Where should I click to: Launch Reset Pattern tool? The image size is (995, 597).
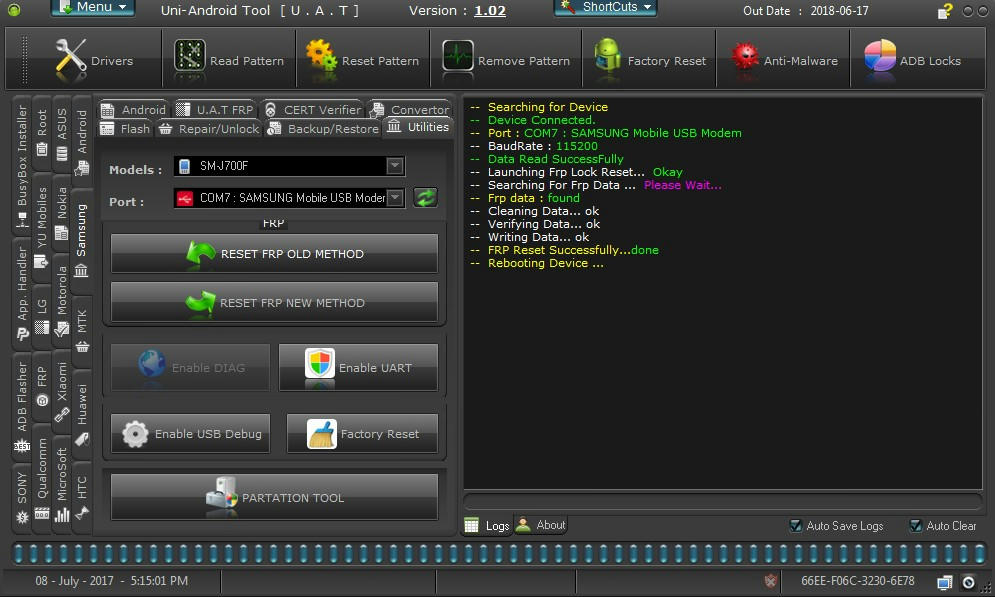point(362,58)
